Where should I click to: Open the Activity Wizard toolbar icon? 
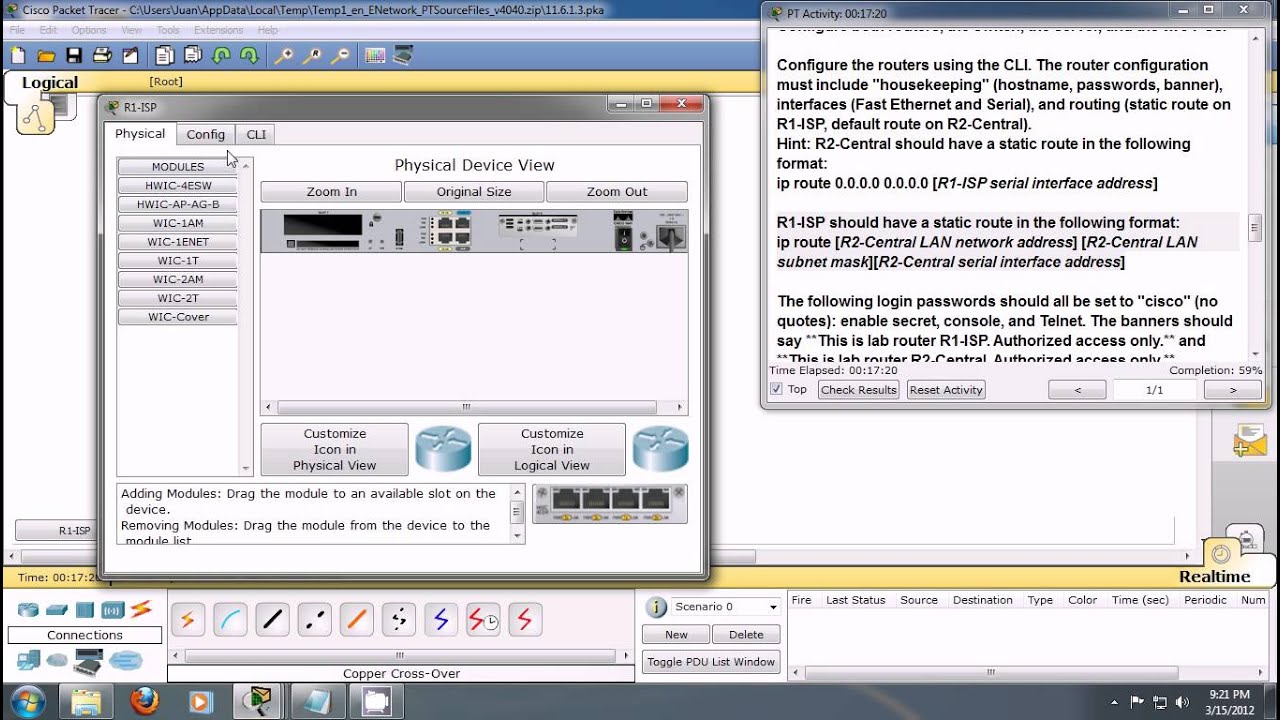coord(129,56)
